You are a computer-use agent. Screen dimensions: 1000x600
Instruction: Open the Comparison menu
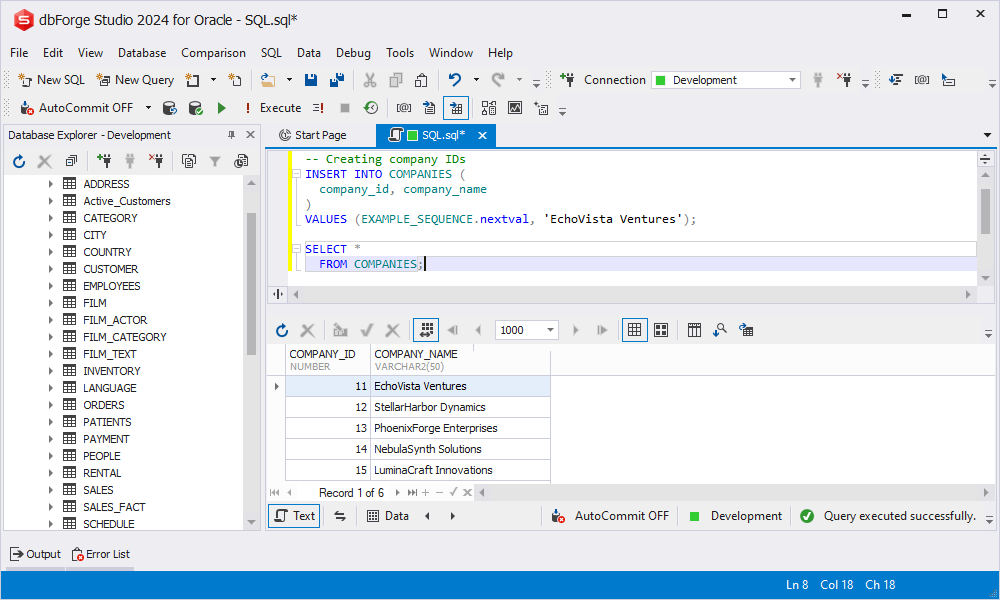click(213, 53)
